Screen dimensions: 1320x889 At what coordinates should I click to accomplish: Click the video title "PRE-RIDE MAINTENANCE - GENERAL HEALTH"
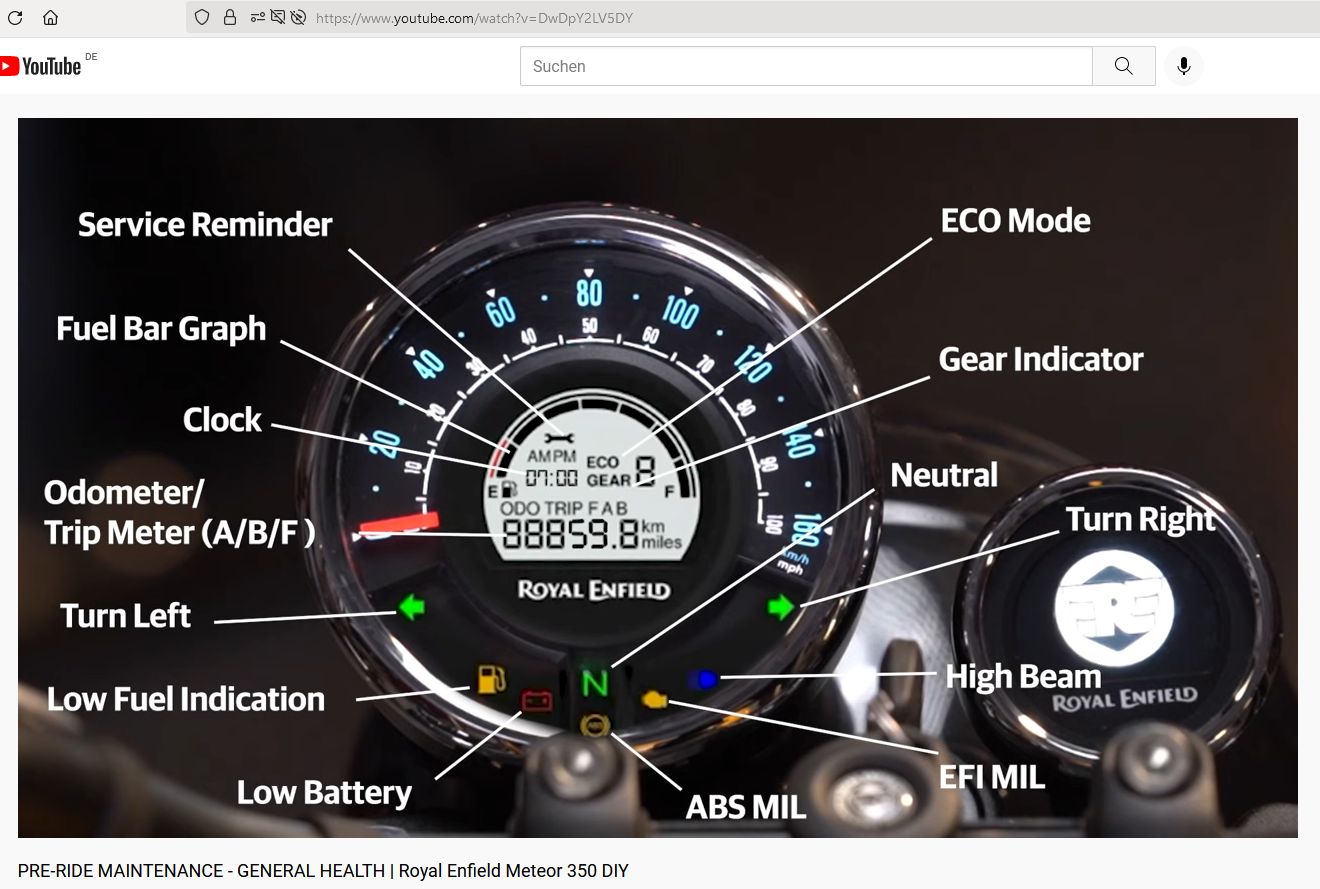[x=201, y=871]
